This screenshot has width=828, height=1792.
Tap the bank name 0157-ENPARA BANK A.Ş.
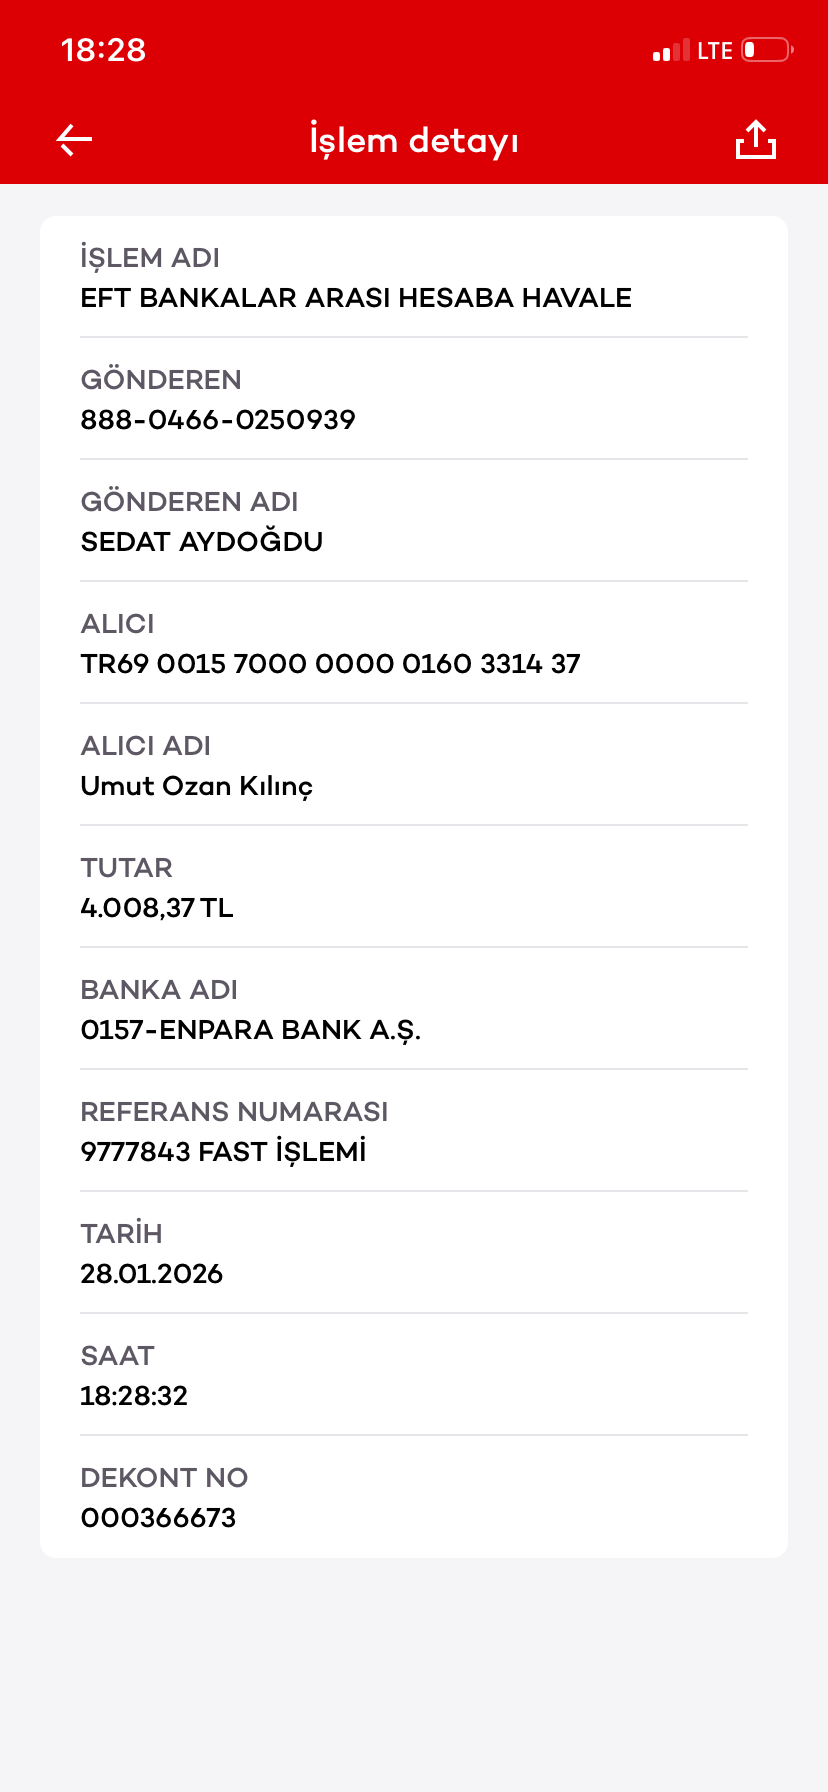pos(251,1030)
